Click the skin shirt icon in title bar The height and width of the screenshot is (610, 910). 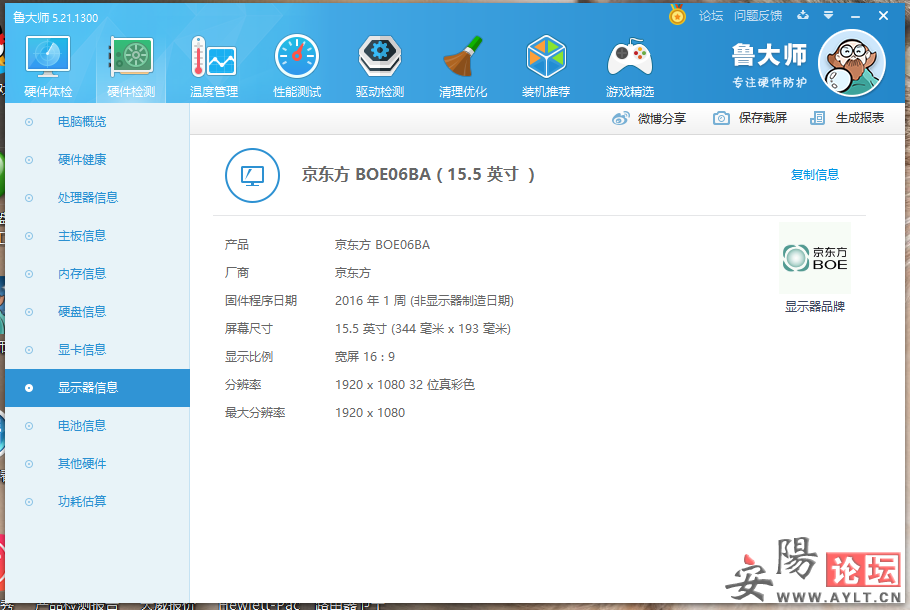(x=803, y=15)
